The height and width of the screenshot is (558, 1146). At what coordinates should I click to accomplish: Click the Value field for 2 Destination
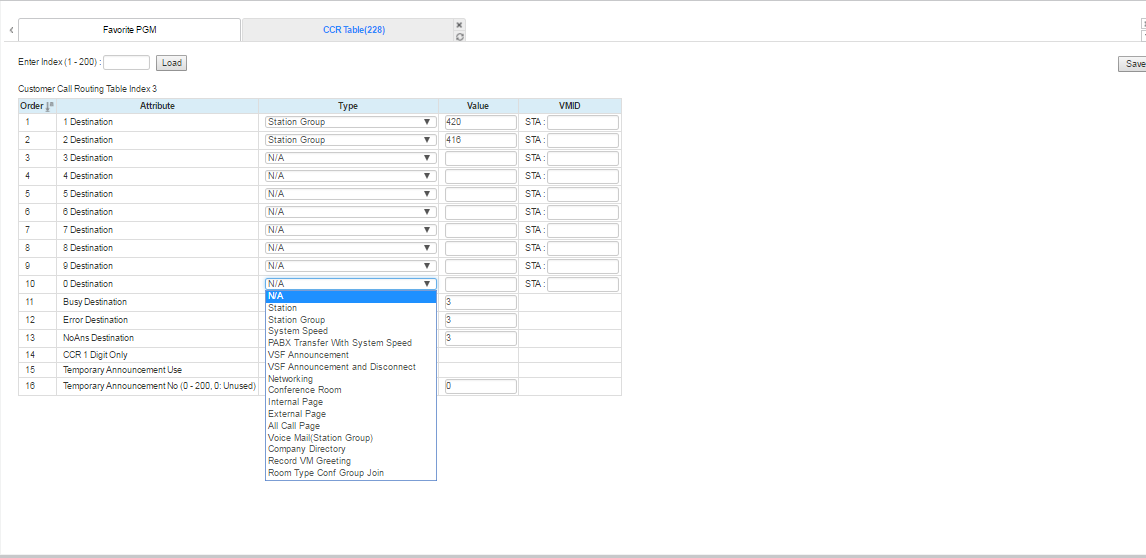coord(480,140)
